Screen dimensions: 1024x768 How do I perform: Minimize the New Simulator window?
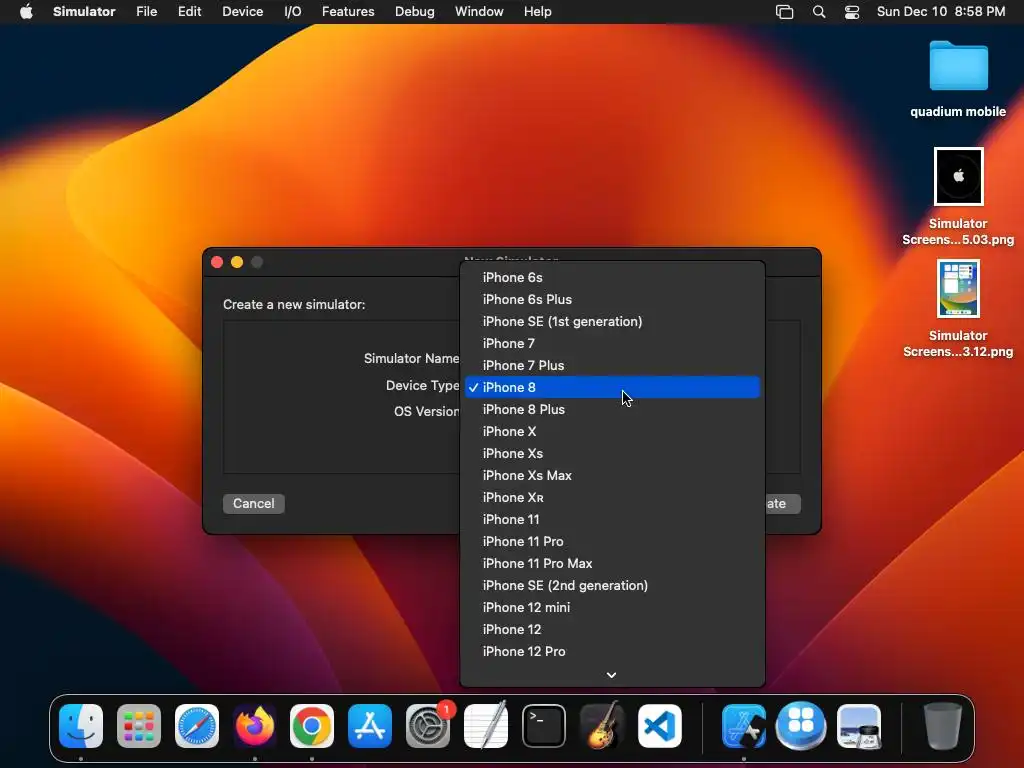(x=237, y=262)
